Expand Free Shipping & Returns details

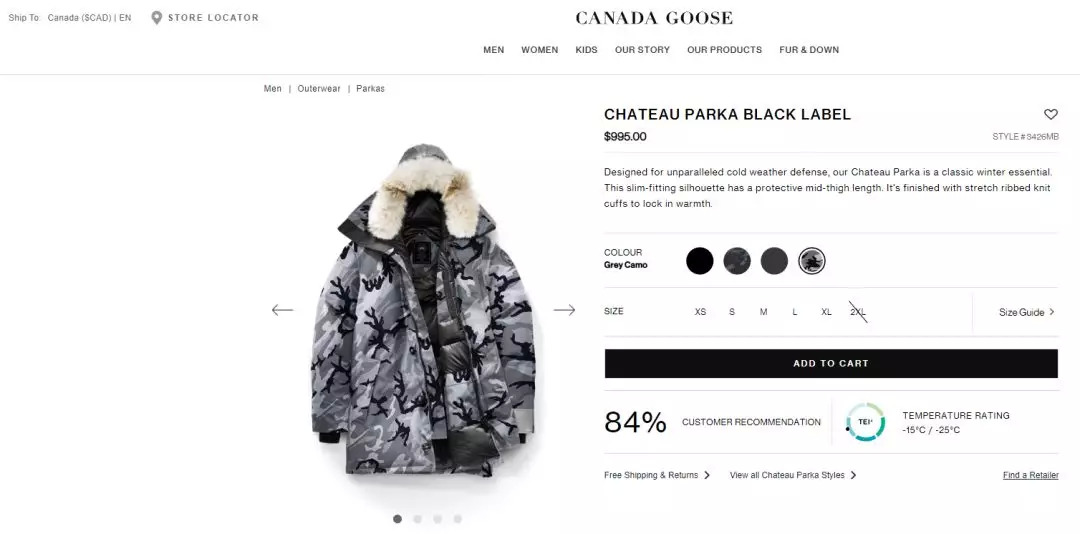click(x=657, y=475)
